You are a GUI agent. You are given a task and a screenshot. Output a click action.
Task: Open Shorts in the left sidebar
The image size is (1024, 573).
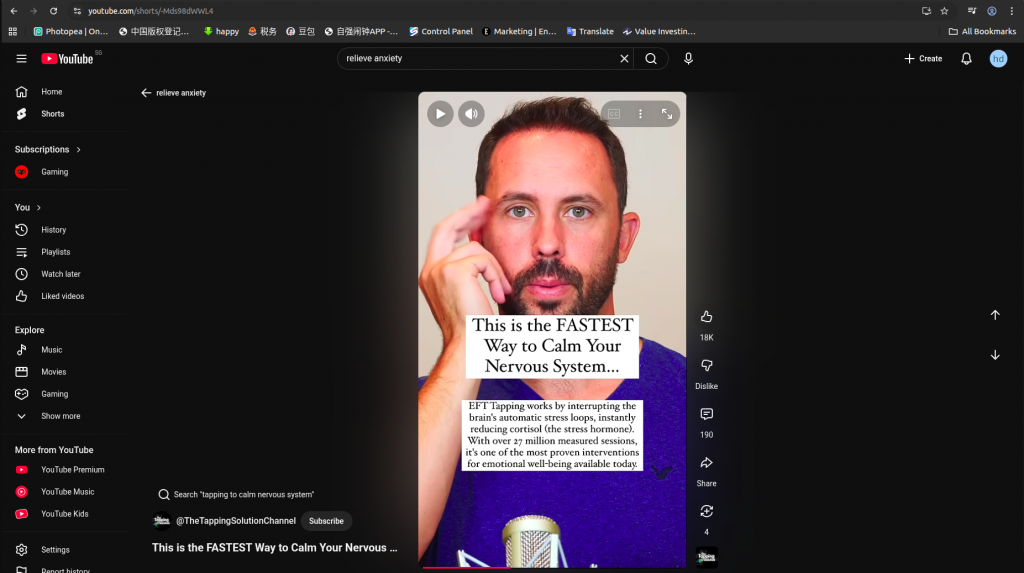52,114
